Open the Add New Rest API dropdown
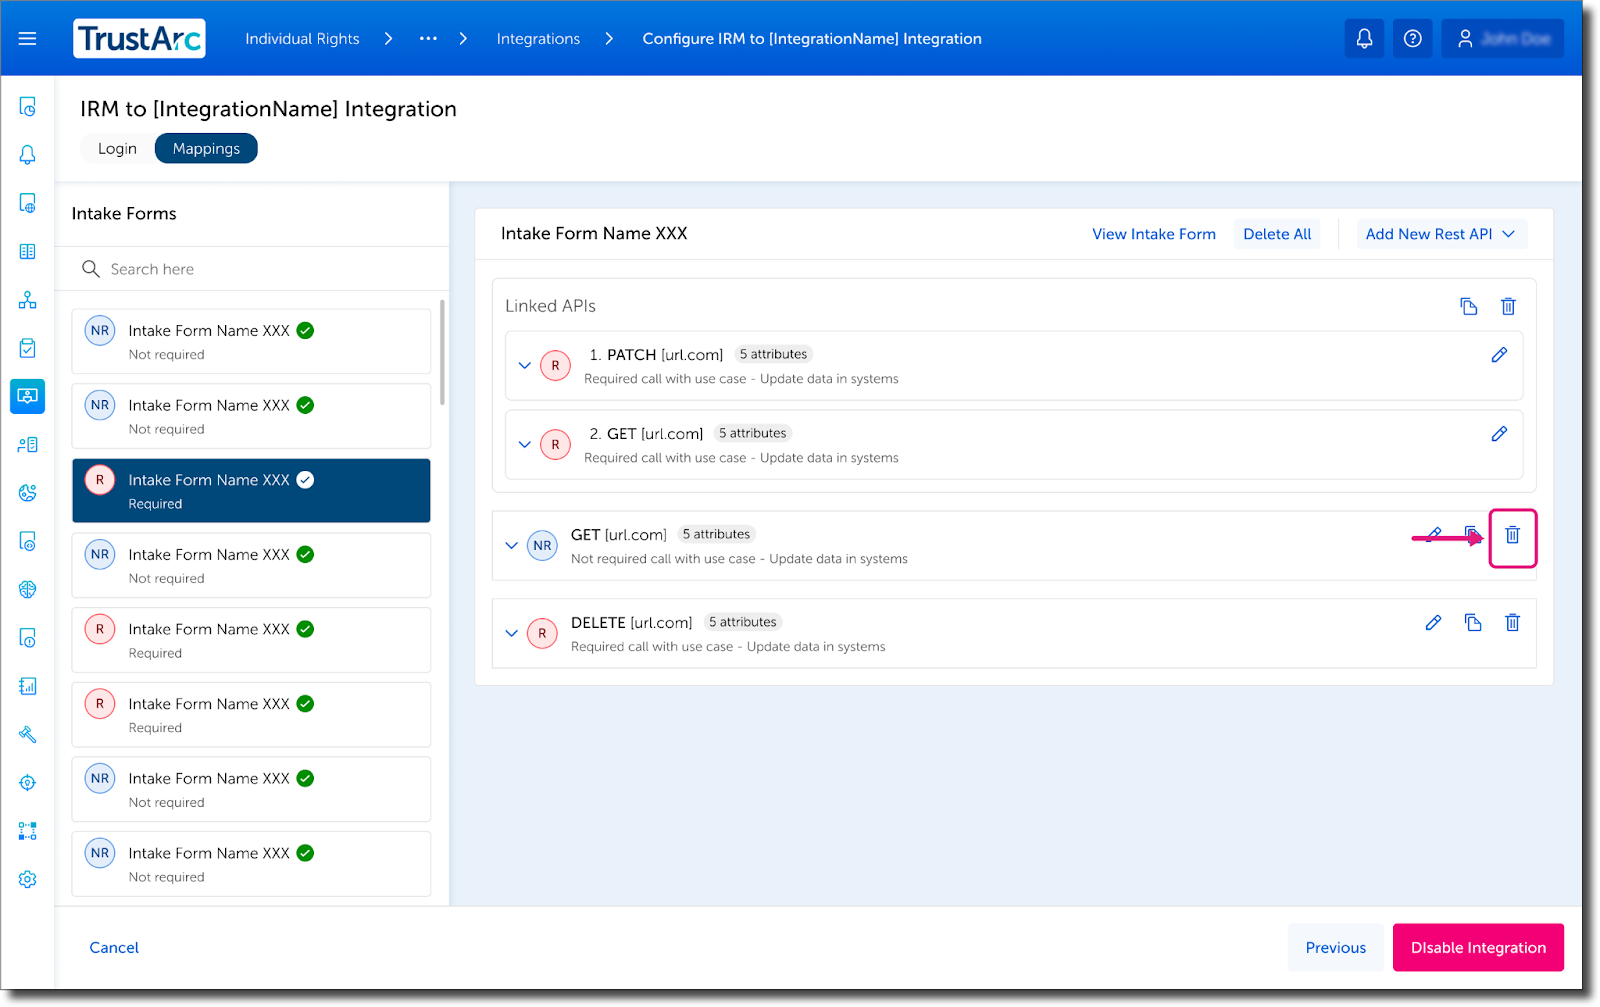1600x1007 pixels. [1441, 233]
